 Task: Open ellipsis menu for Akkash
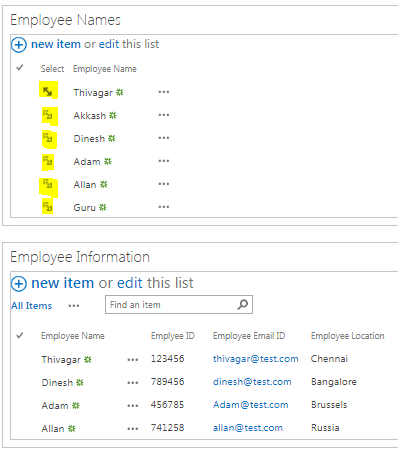[x=164, y=115]
